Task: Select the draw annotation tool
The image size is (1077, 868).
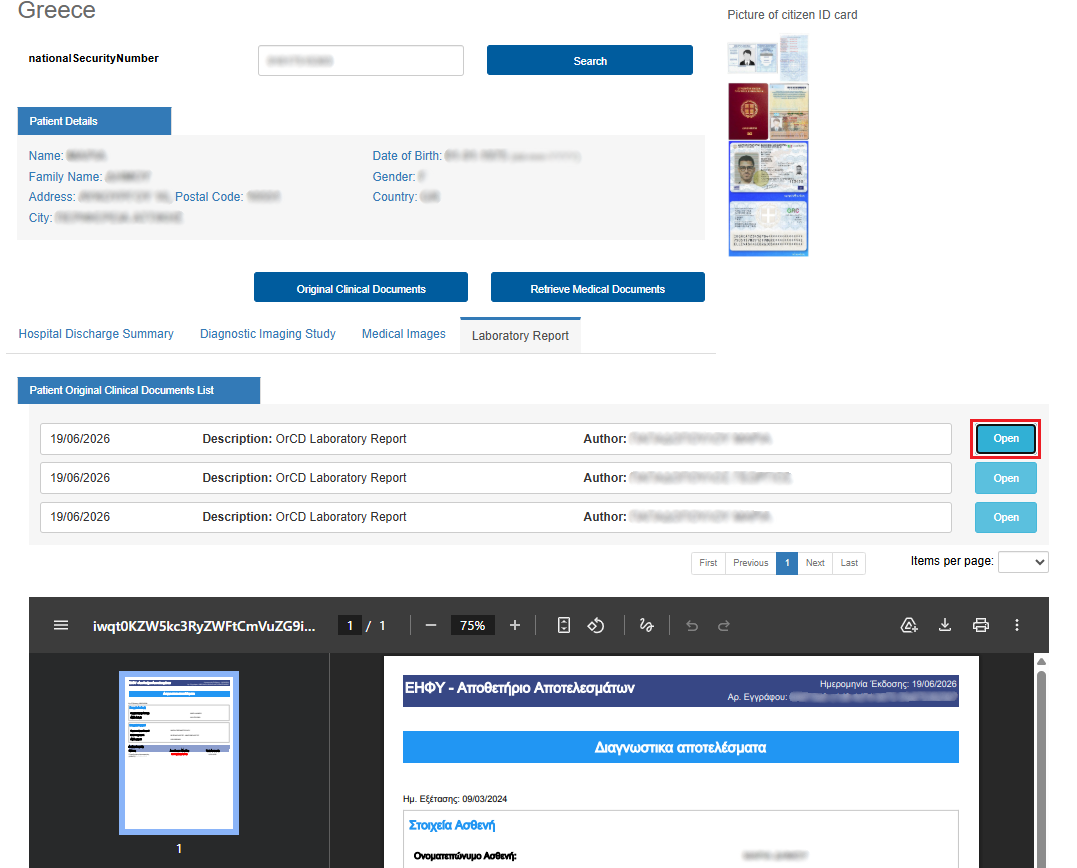Action: tap(646, 626)
